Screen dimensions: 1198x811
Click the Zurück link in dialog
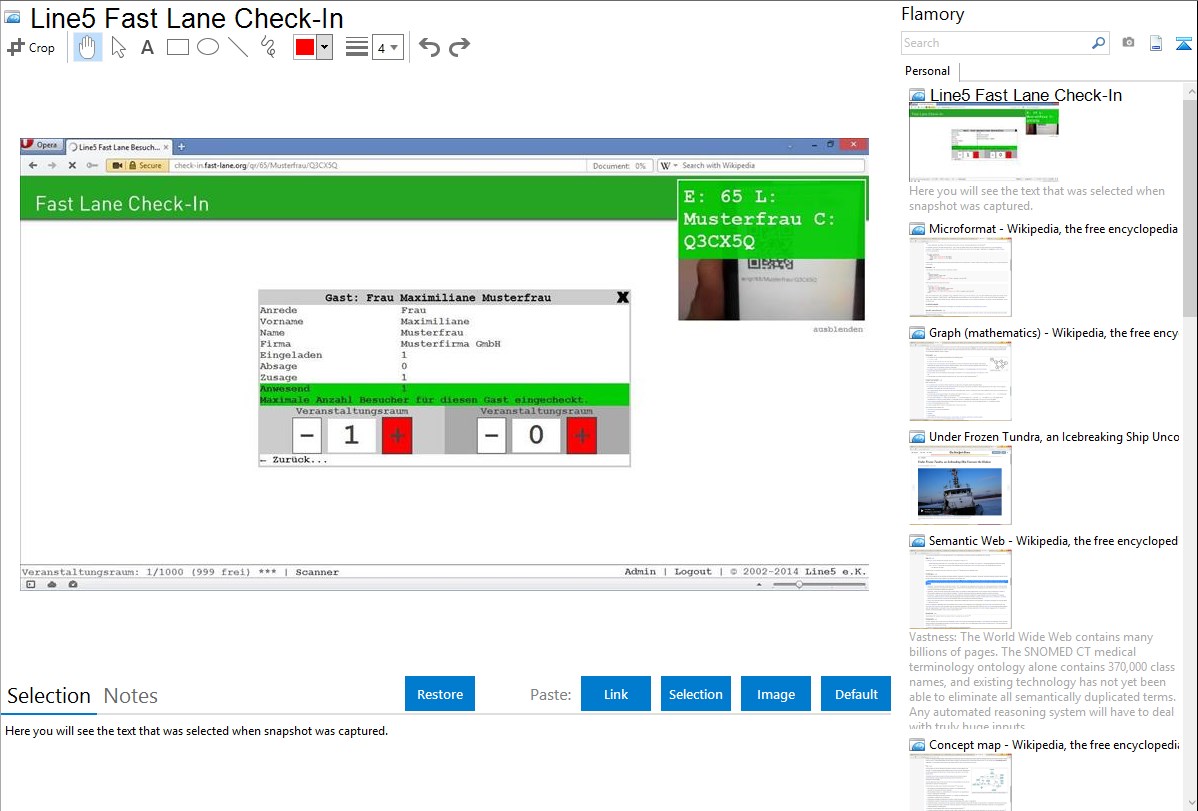coord(293,459)
